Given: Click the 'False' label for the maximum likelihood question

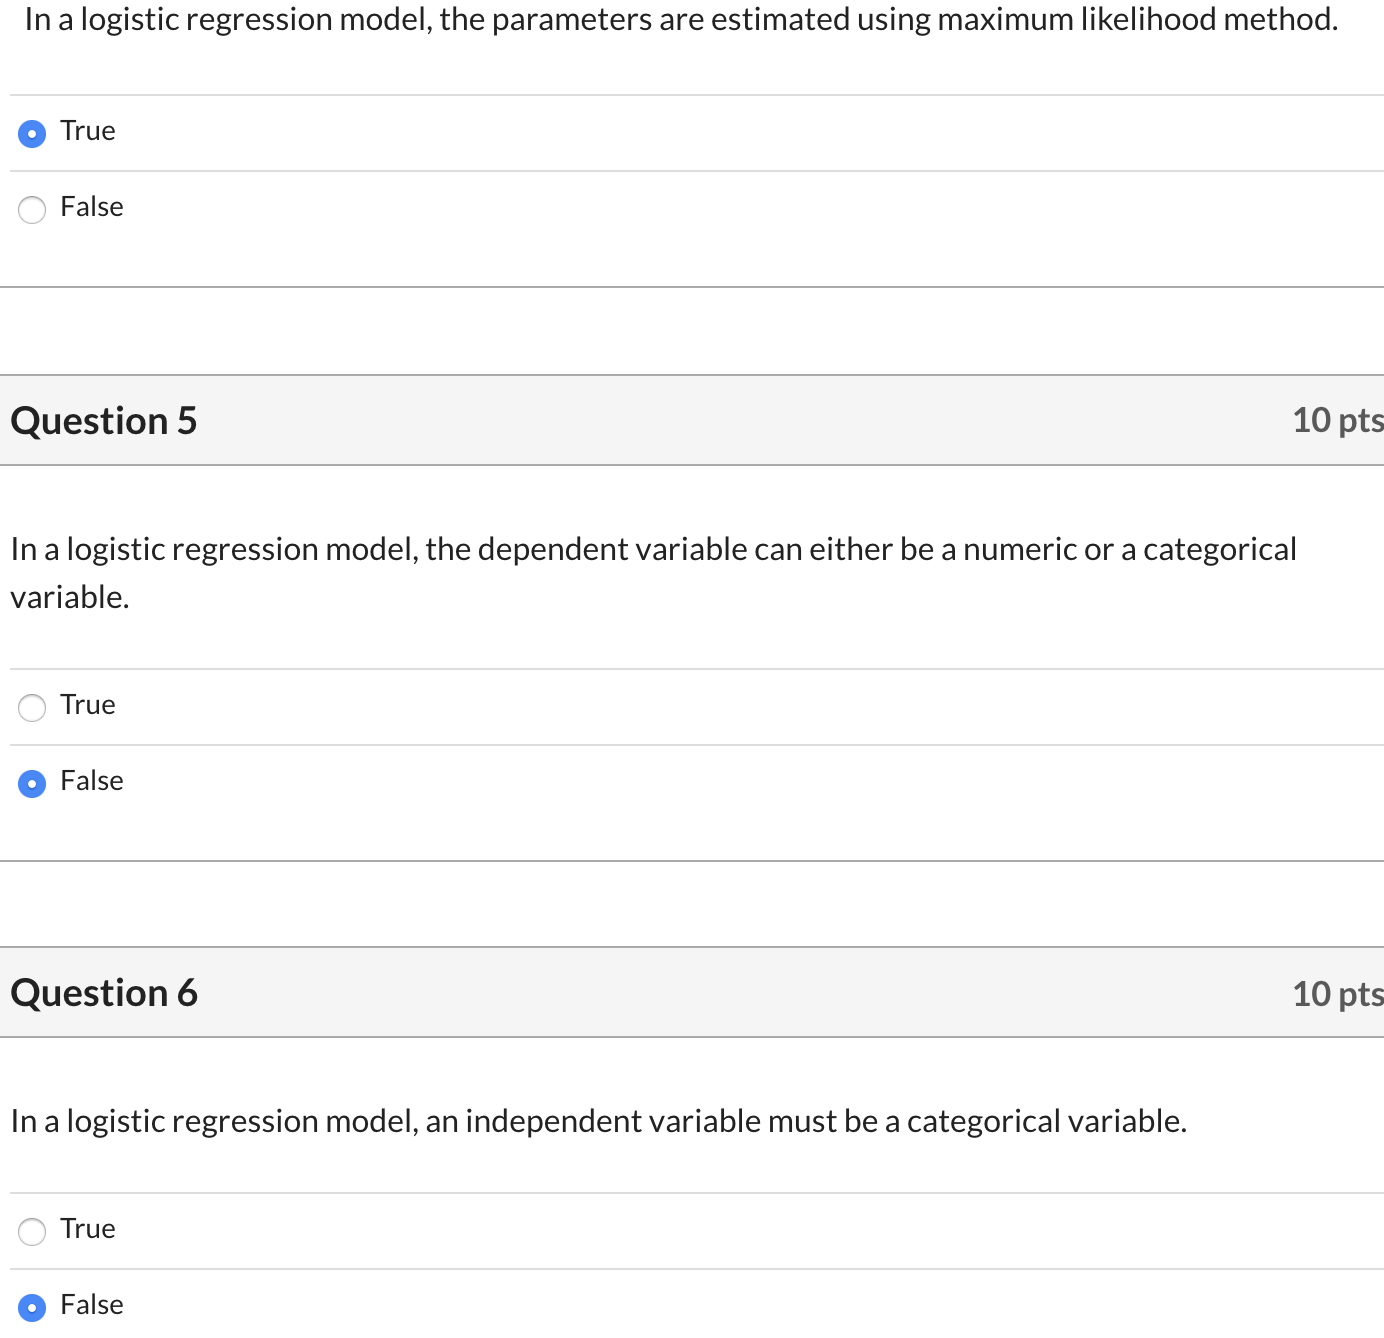Looking at the screenshot, I should pos(92,207).
